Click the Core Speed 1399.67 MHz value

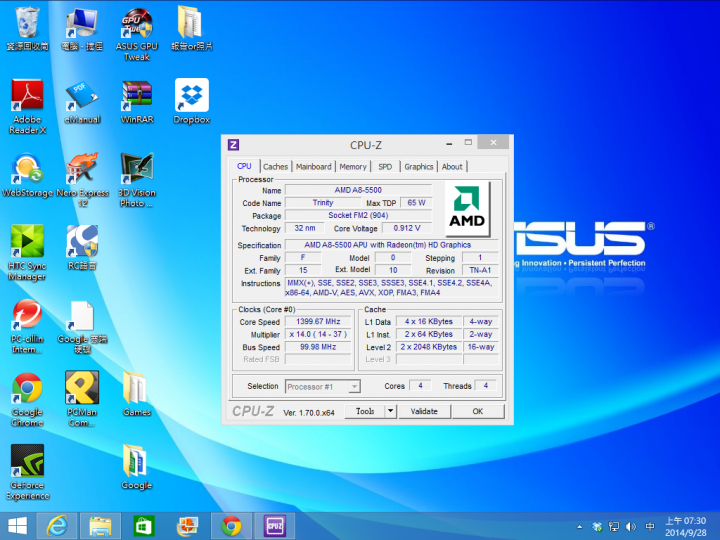click(x=318, y=321)
